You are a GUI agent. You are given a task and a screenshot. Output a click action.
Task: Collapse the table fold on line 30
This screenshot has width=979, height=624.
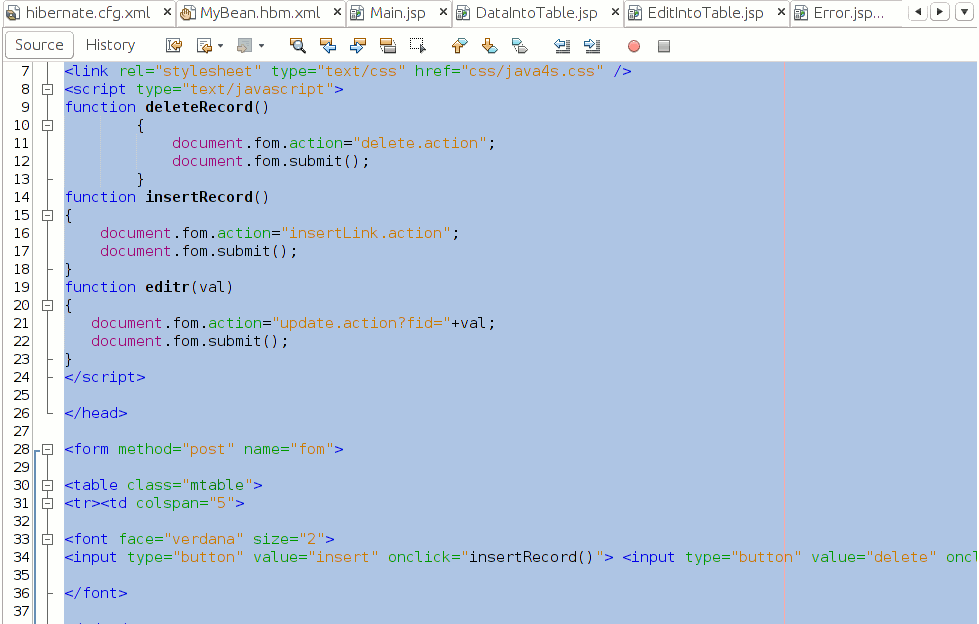click(47, 485)
